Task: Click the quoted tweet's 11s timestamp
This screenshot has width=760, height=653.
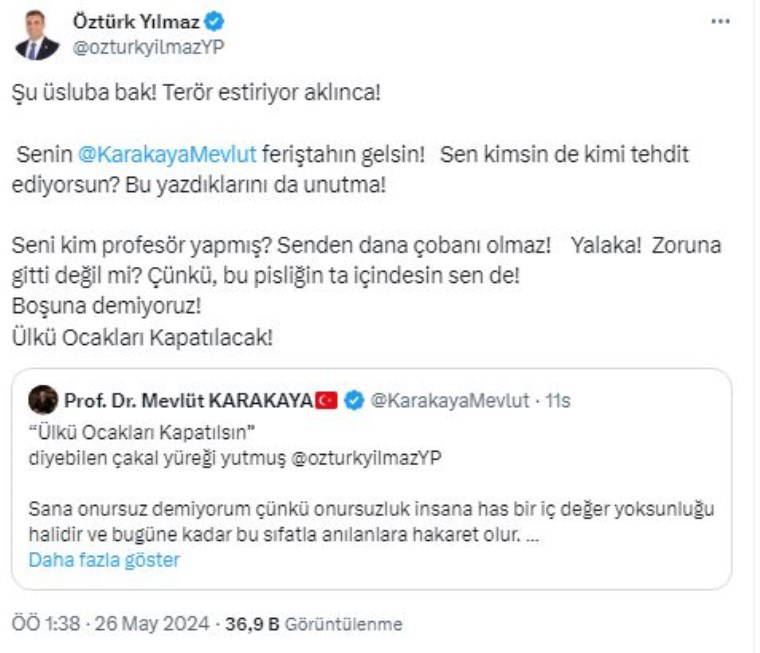Action: click(x=559, y=401)
